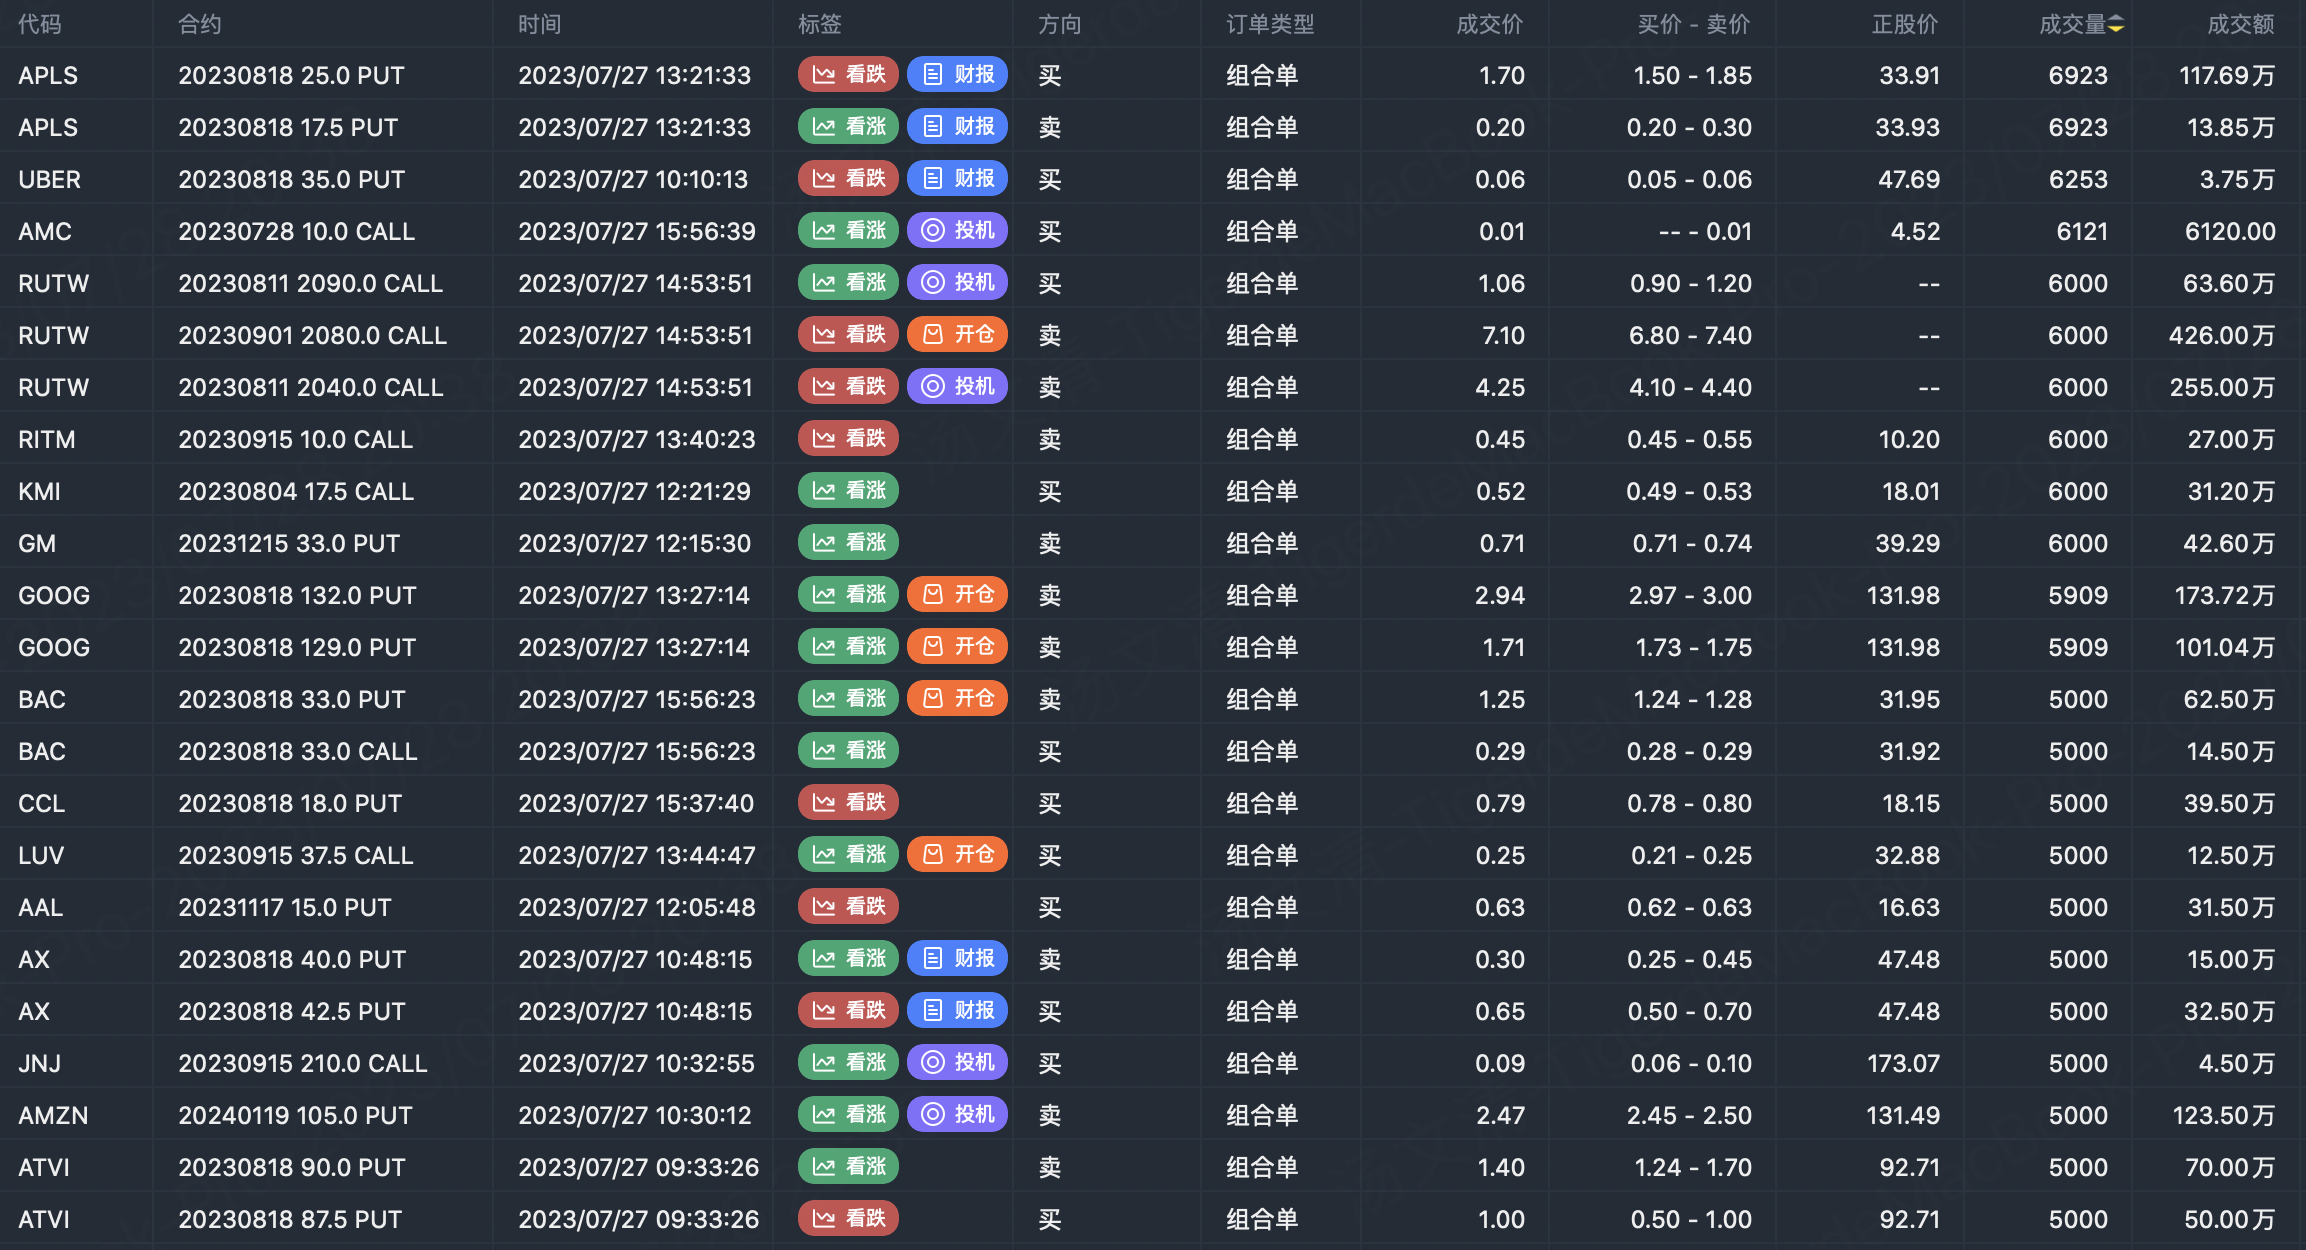Click the 成交额 column header
This screenshot has width=2306, height=1250.
2241,24
